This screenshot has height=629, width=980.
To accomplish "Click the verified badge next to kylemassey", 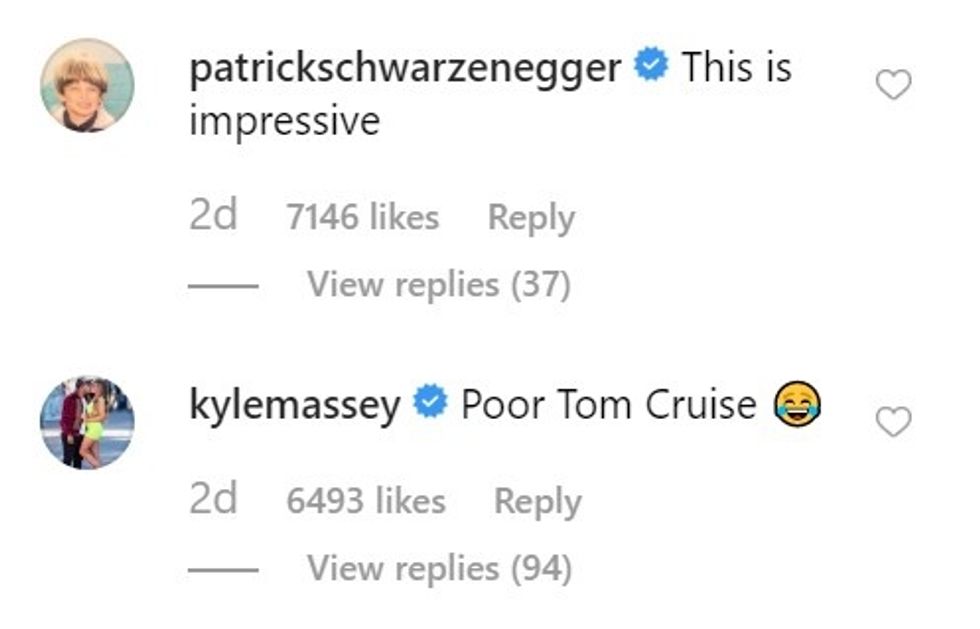I will (x=431, y=405).
